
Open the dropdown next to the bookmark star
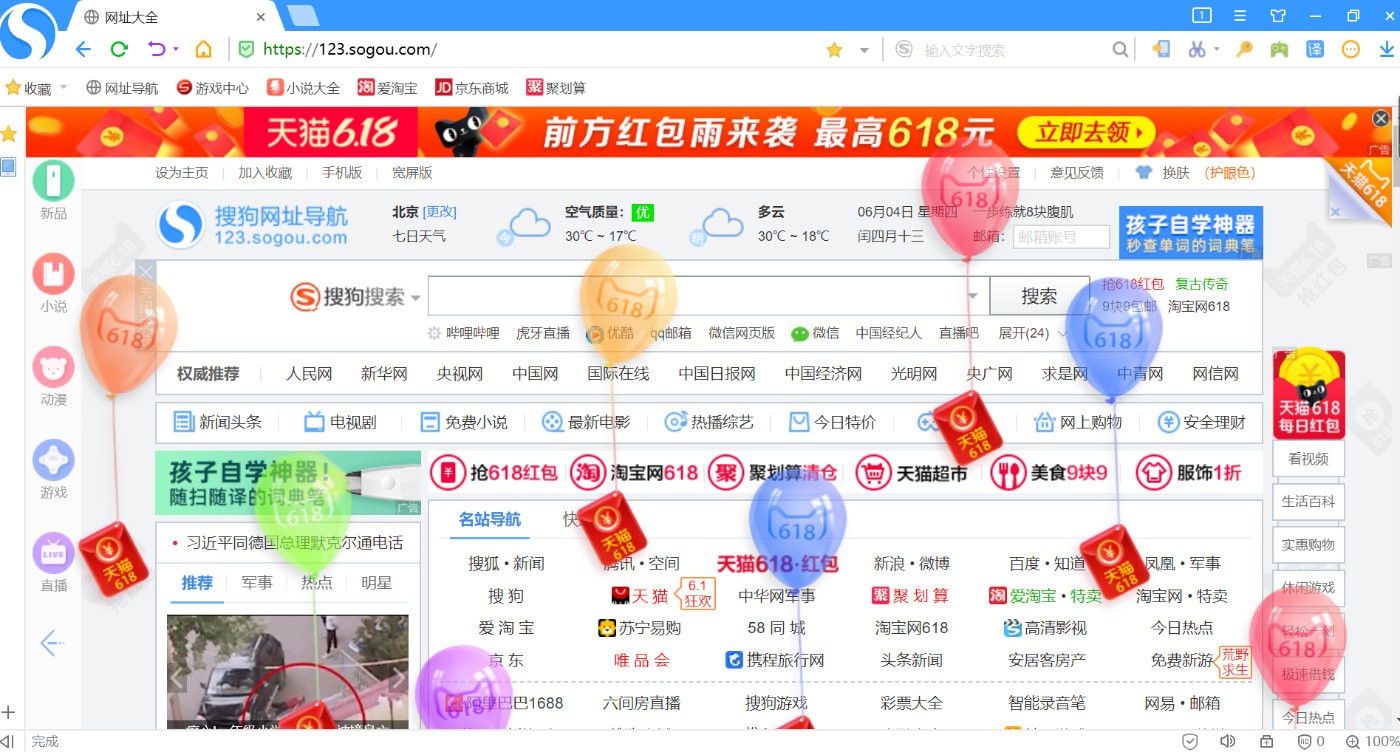(x=864, y=50)
